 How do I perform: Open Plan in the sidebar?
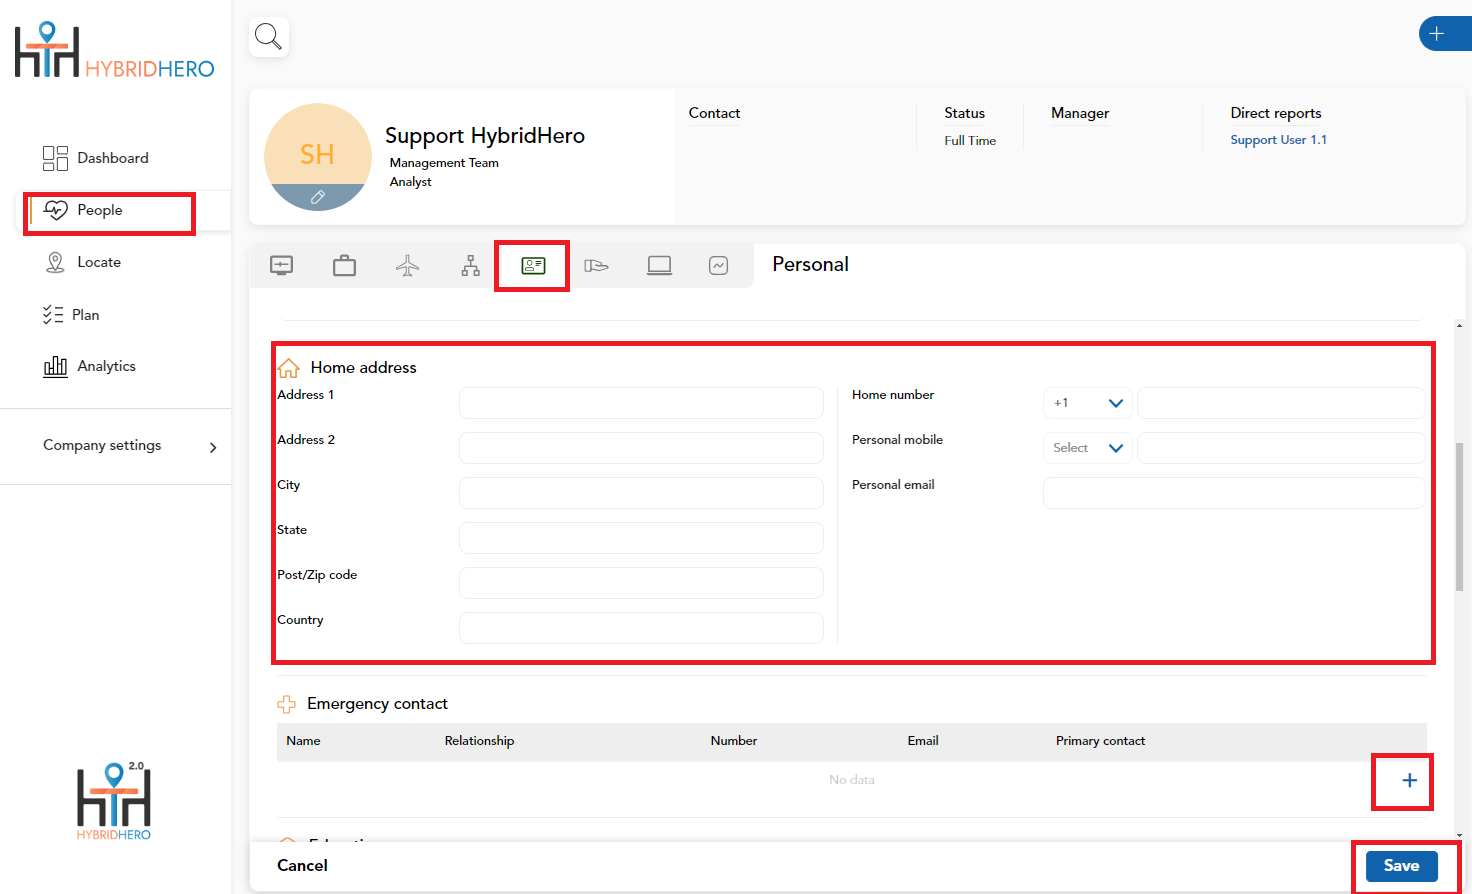point(71,315)
